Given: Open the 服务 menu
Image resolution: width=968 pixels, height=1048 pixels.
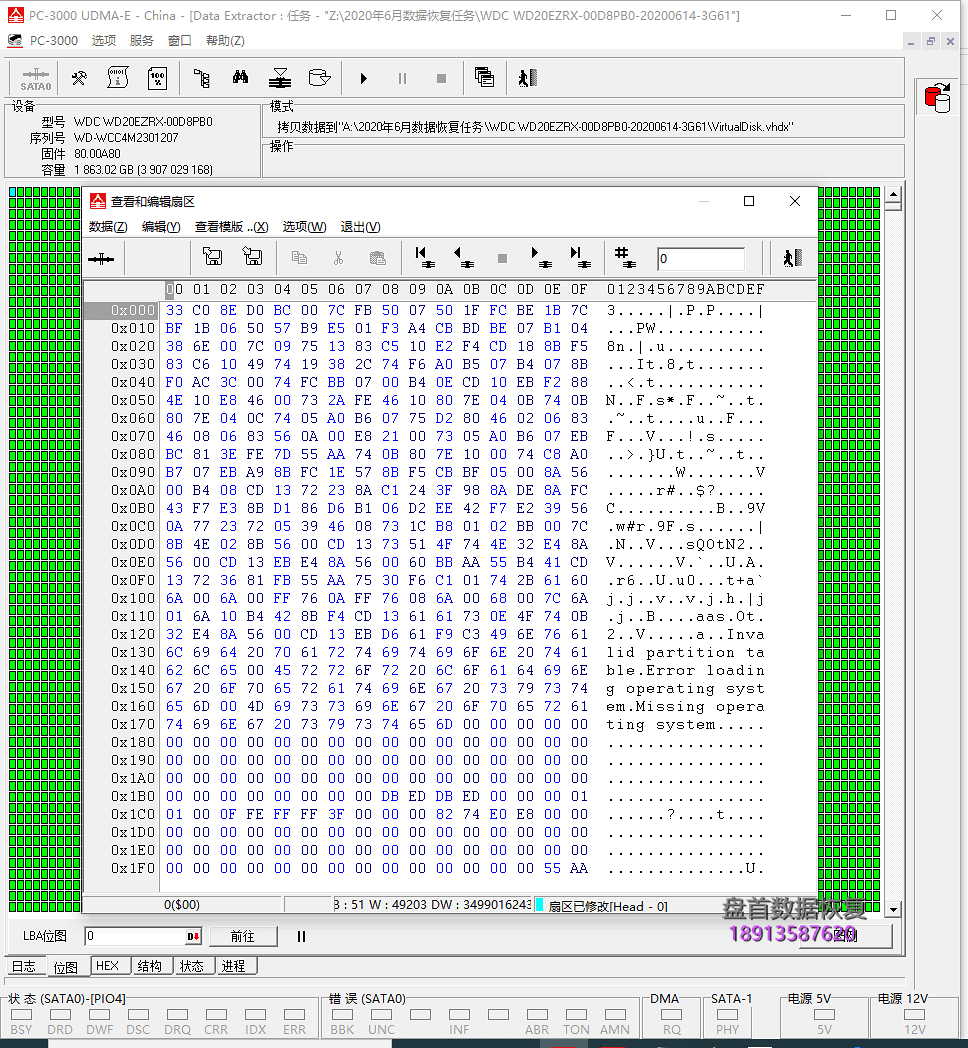Looking at the screenshot, I should point(142,41).
